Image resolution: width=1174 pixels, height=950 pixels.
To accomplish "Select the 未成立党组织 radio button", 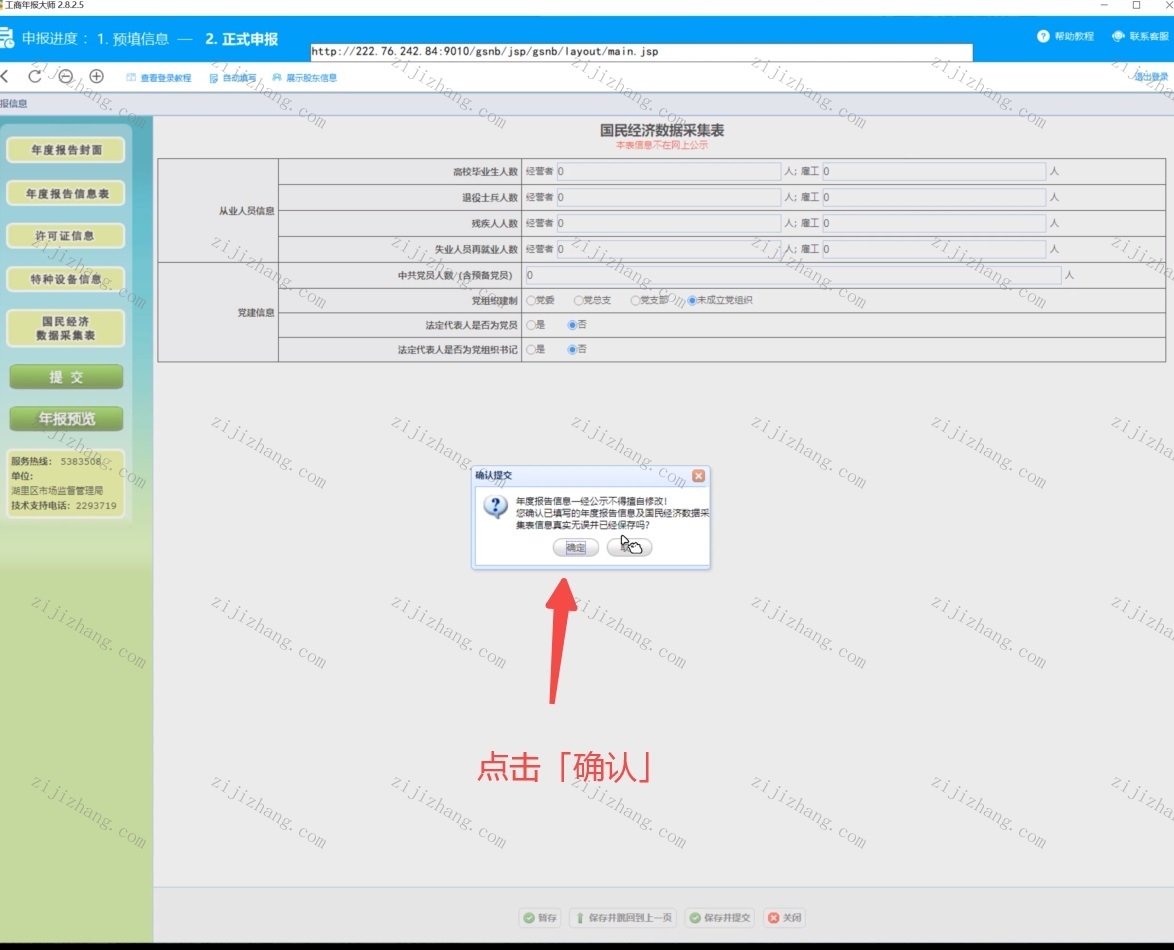I will click(x=692, y=300).
